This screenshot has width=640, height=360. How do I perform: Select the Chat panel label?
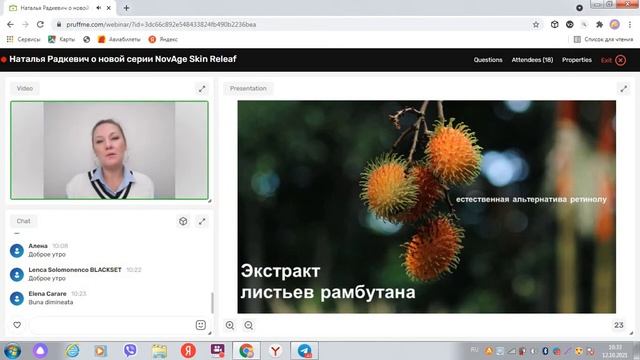tap(24, 221)
